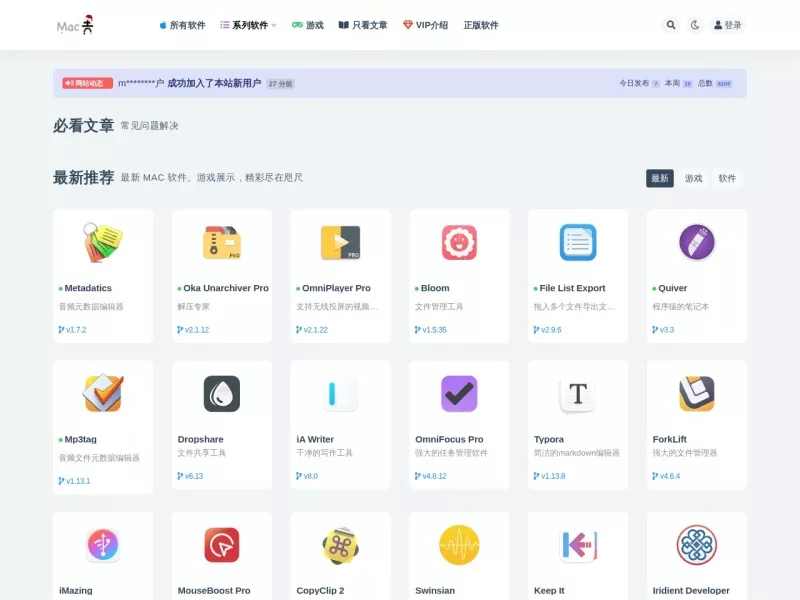Select the 游戏 filter tab

click(693, 178)
